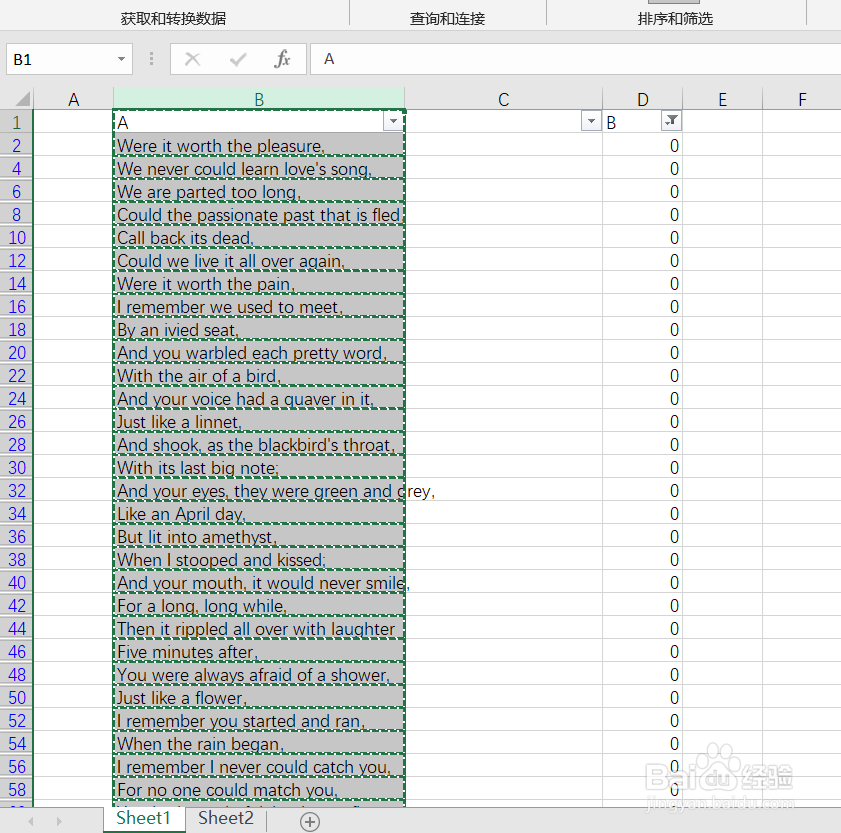Click cell 'Then it rippled all over with laughter'
Image resolution: width=841 pixels, height=833 pixels.
pos(259,628)
